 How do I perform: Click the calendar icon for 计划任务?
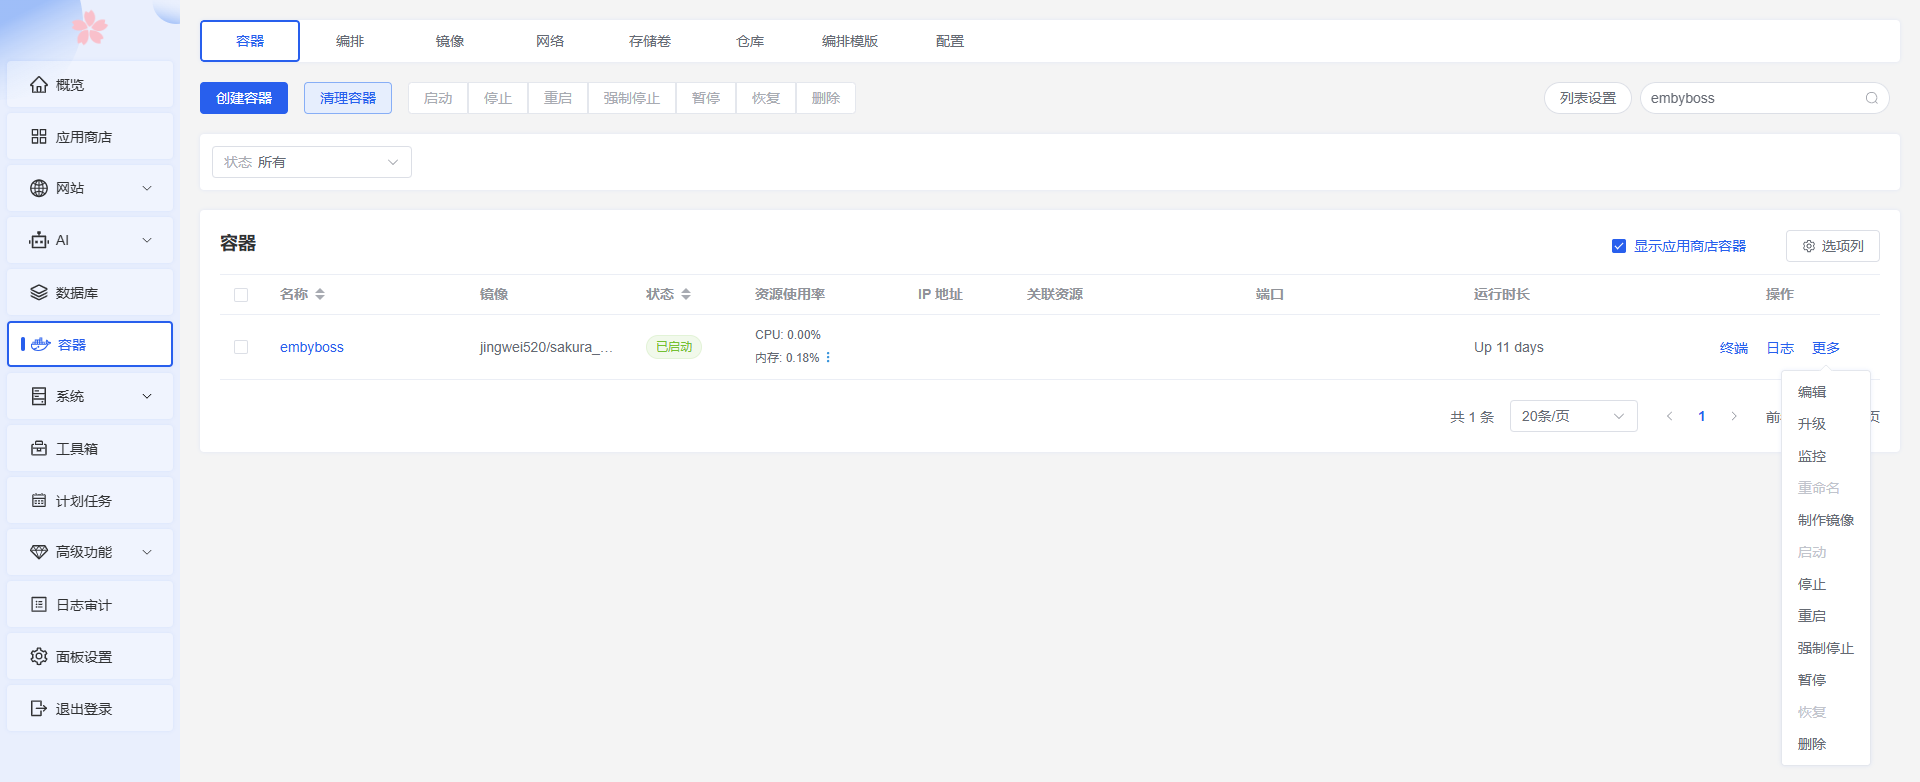pyautogui.click(x=39, y=501)
